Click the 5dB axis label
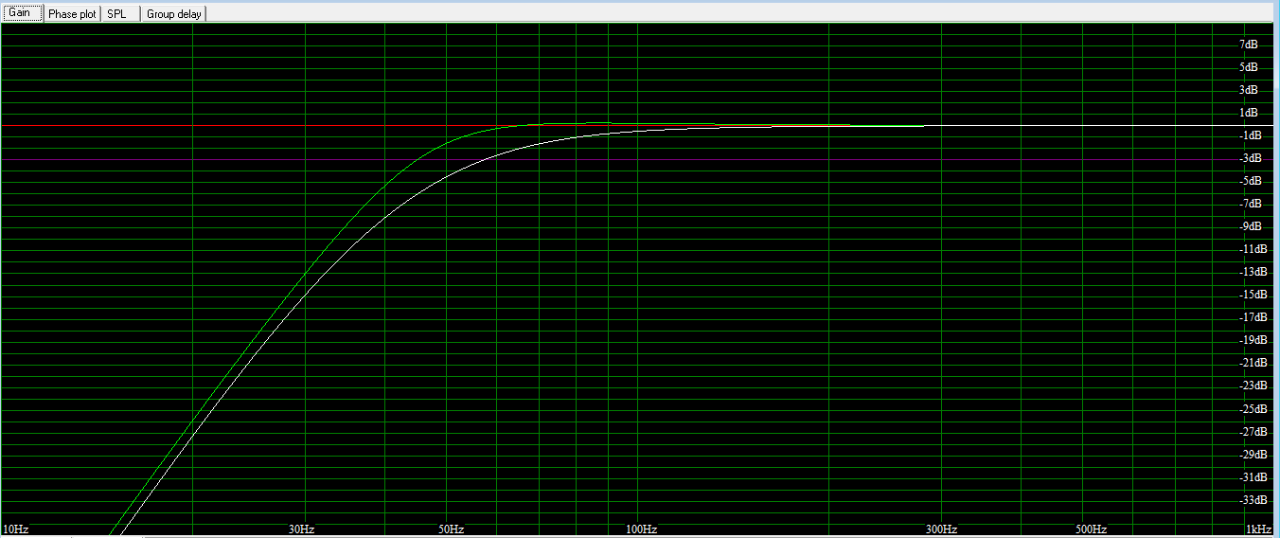This screenshot has height=538, width=1280. click(1249, 67)
